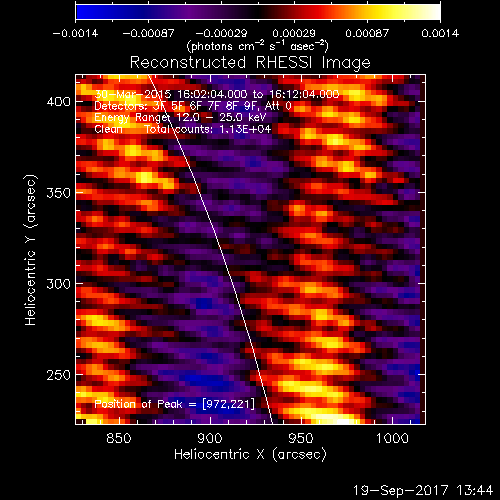The image size is (500, 500).
Task: Click the X axis tick label 850
Action: click(119, 438)
